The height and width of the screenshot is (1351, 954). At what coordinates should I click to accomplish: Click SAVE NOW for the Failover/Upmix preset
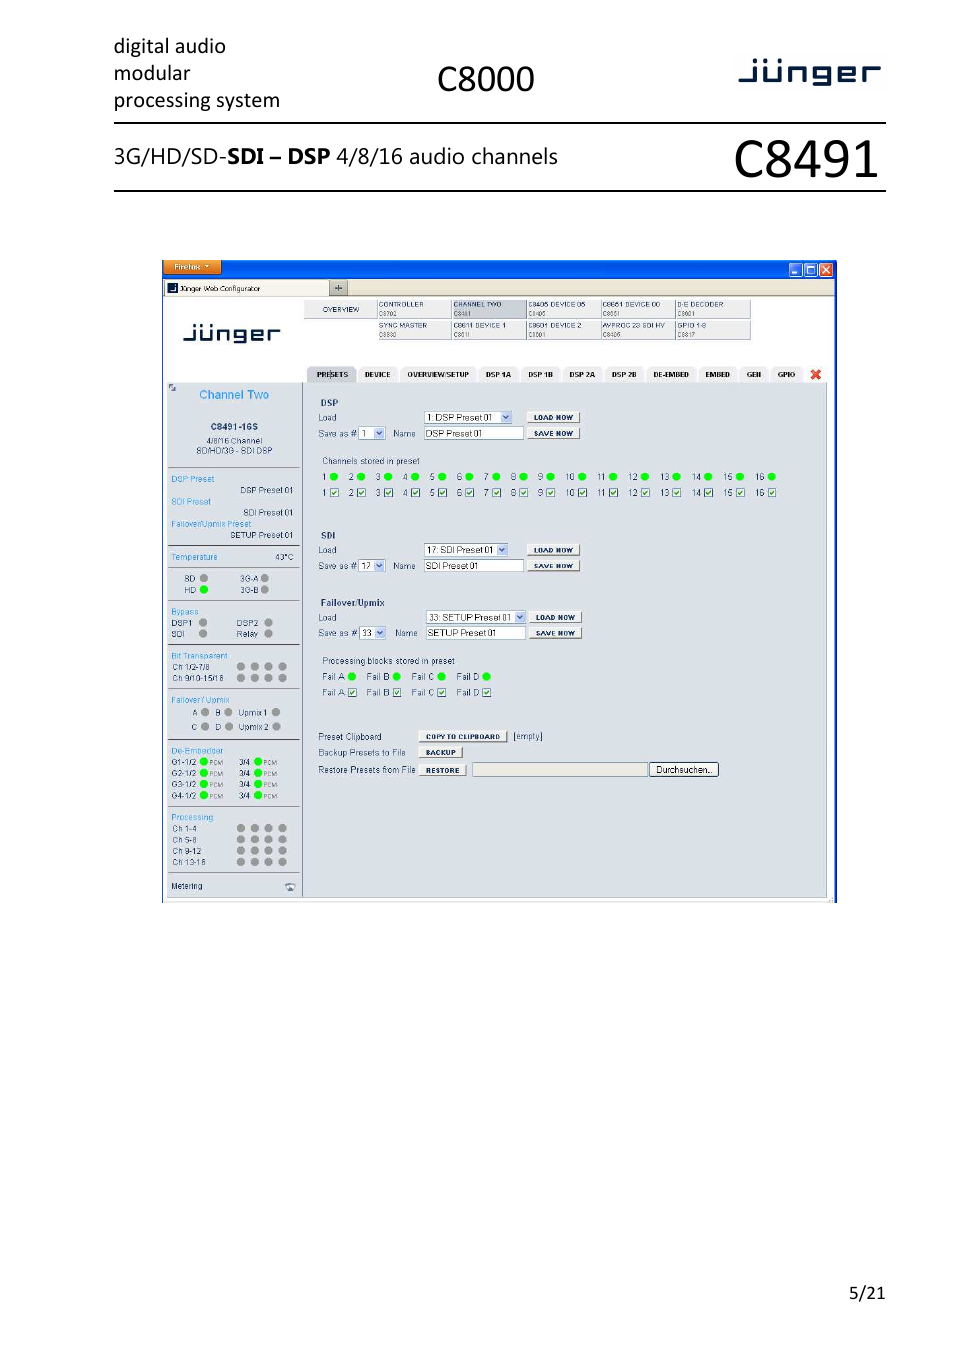click(x=555, y=633)
